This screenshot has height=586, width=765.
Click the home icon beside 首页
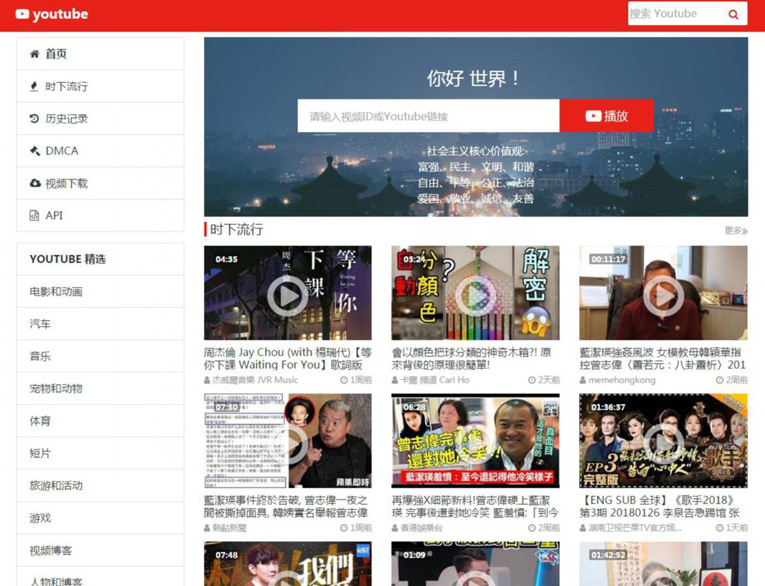34,54
